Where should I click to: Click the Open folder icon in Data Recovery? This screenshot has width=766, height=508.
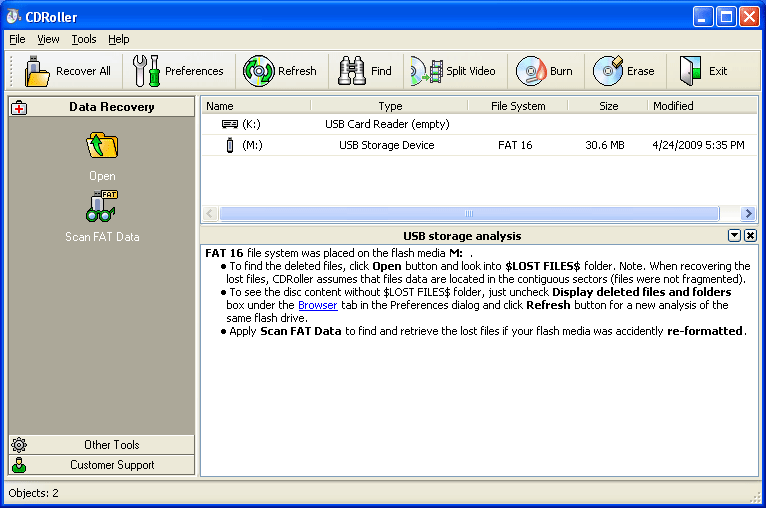[x=102, y=145]
